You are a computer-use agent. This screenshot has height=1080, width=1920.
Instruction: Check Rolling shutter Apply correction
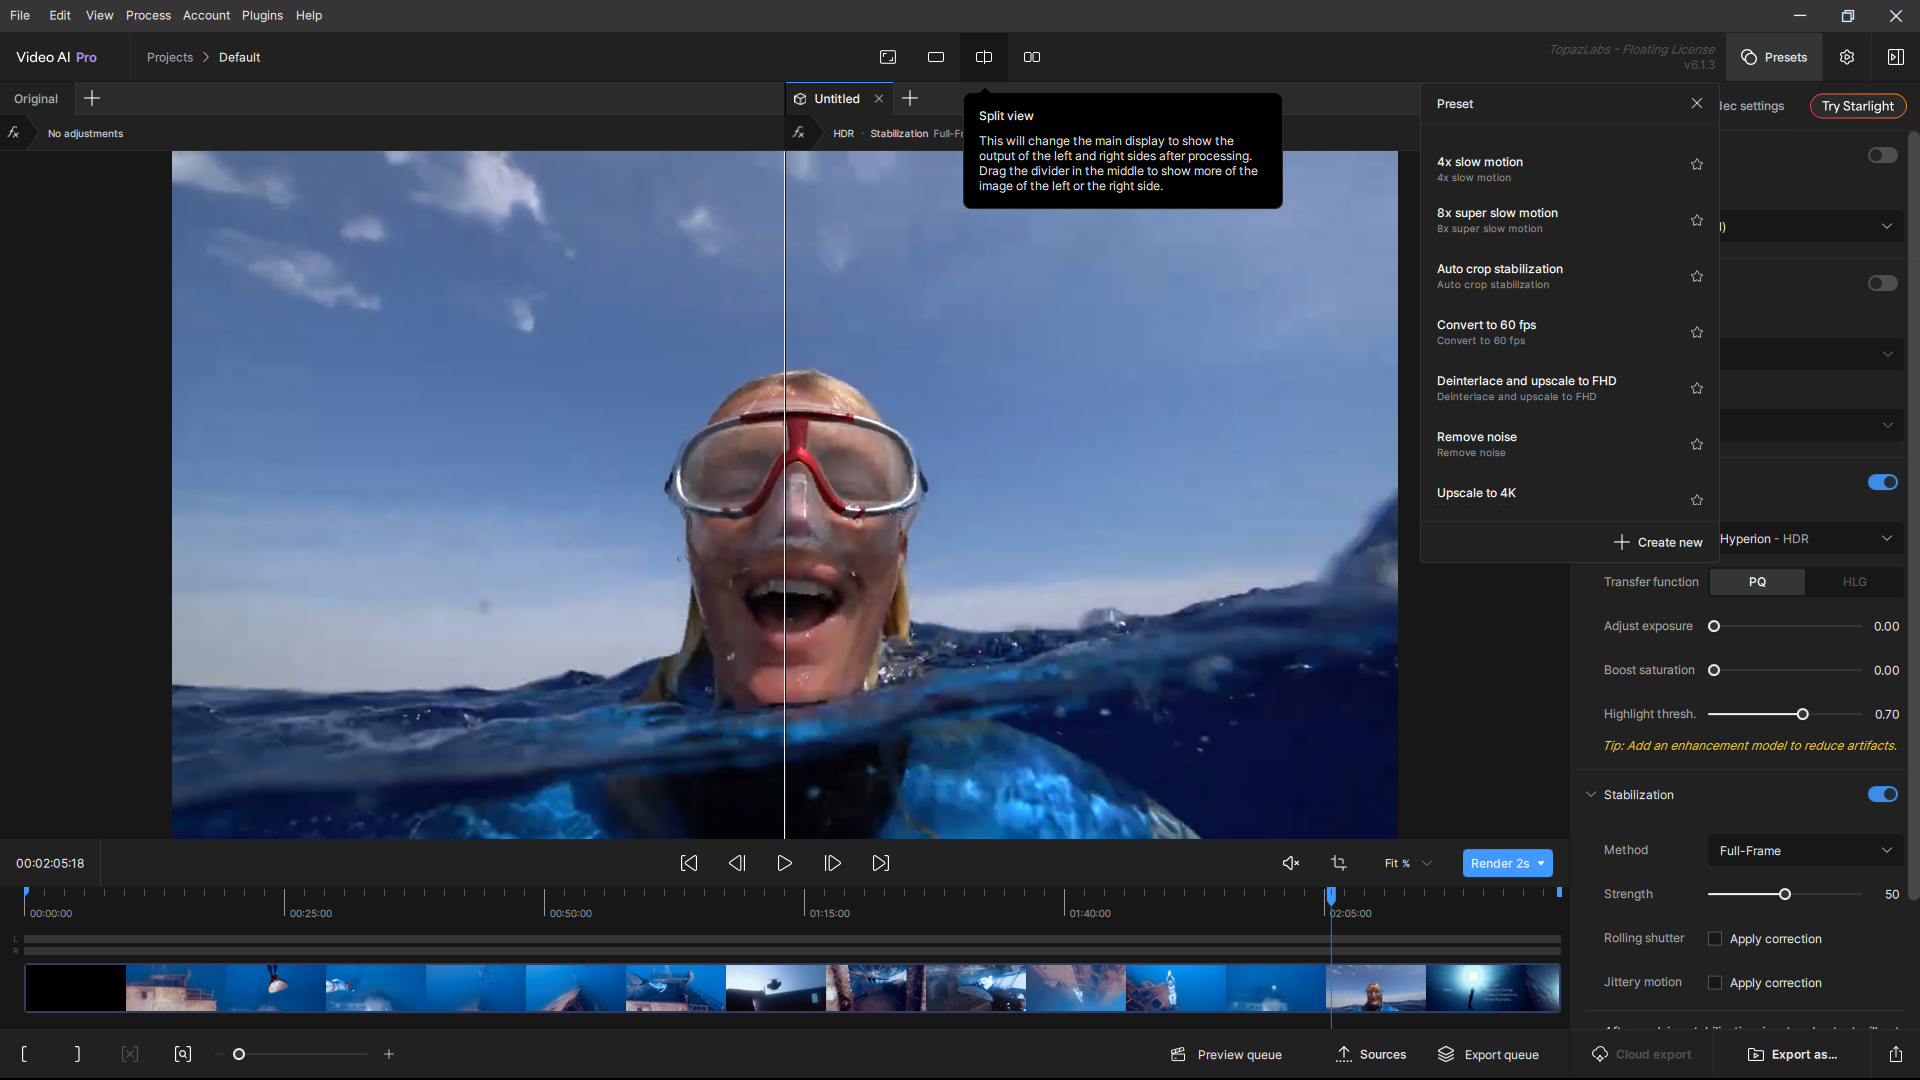[x=1715, y=939]
